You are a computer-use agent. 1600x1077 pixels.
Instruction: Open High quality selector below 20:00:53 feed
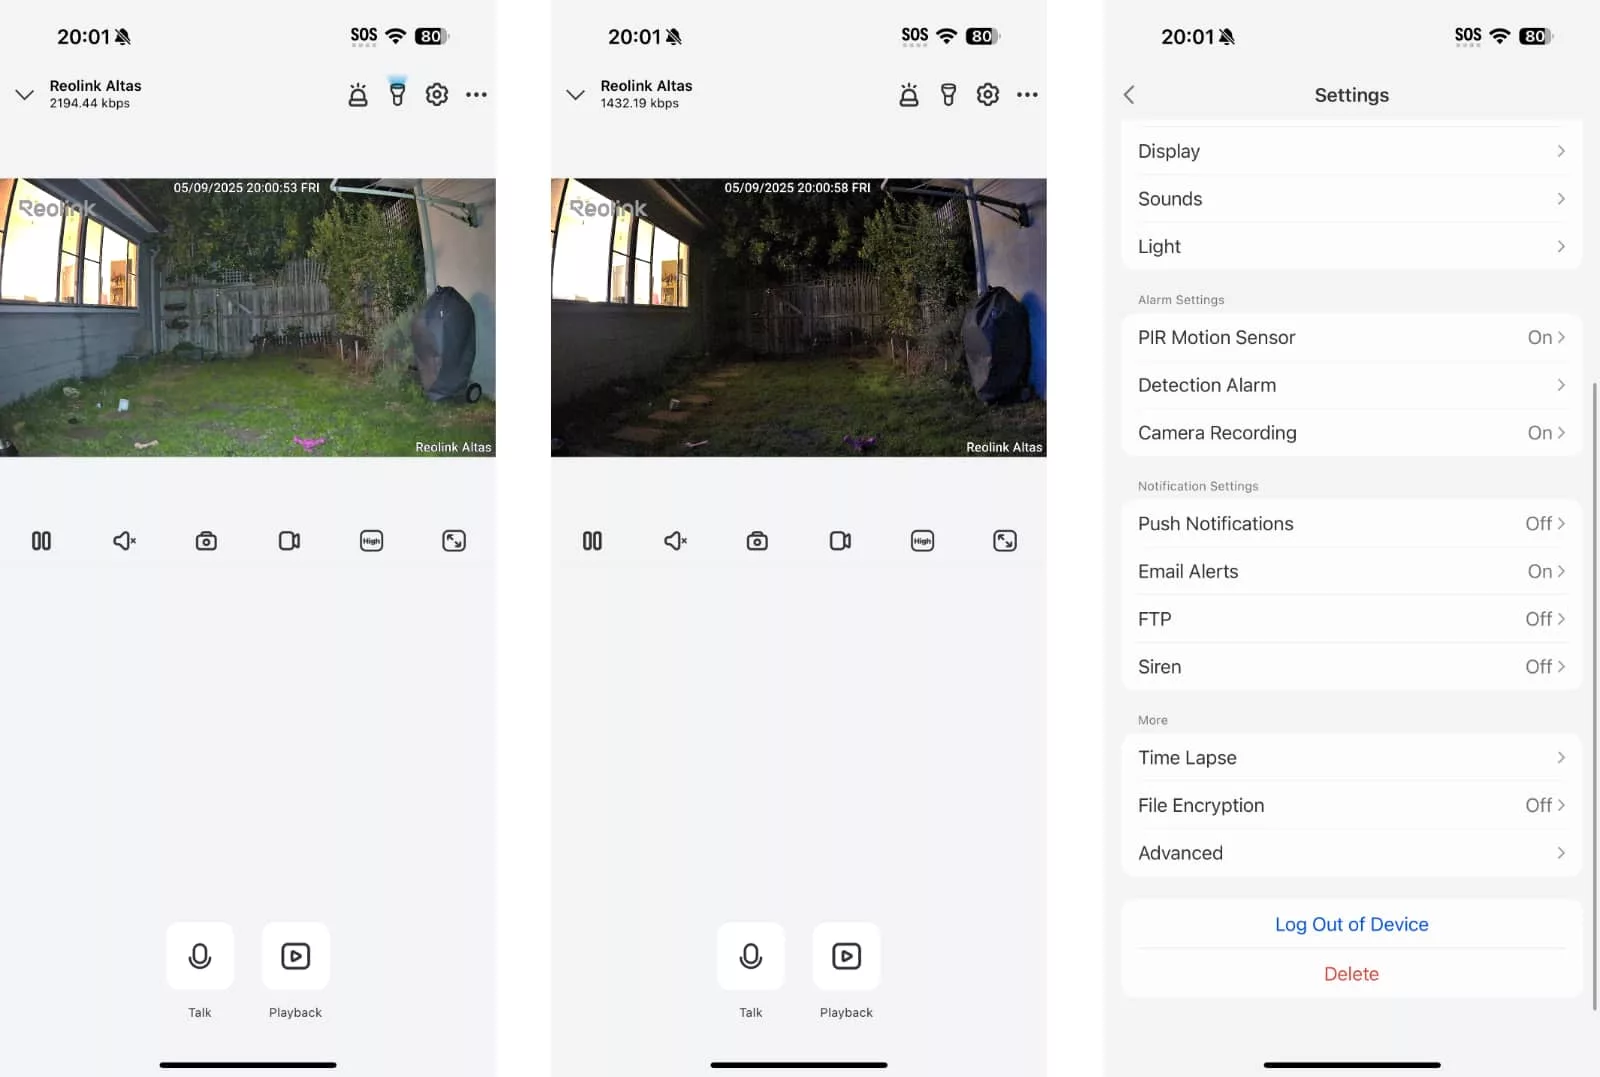(371, 541)
